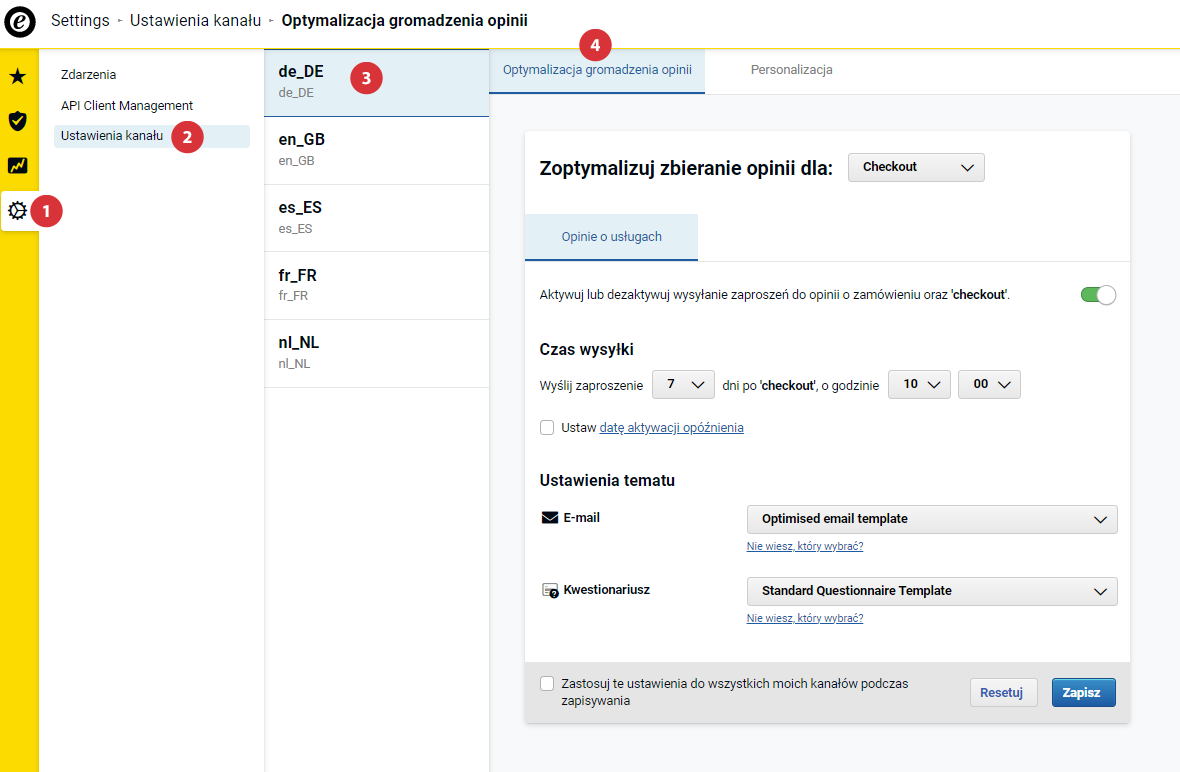Click the eTrusted logo icon
The image size is (1180, 772).
click(x=20, y=21)
